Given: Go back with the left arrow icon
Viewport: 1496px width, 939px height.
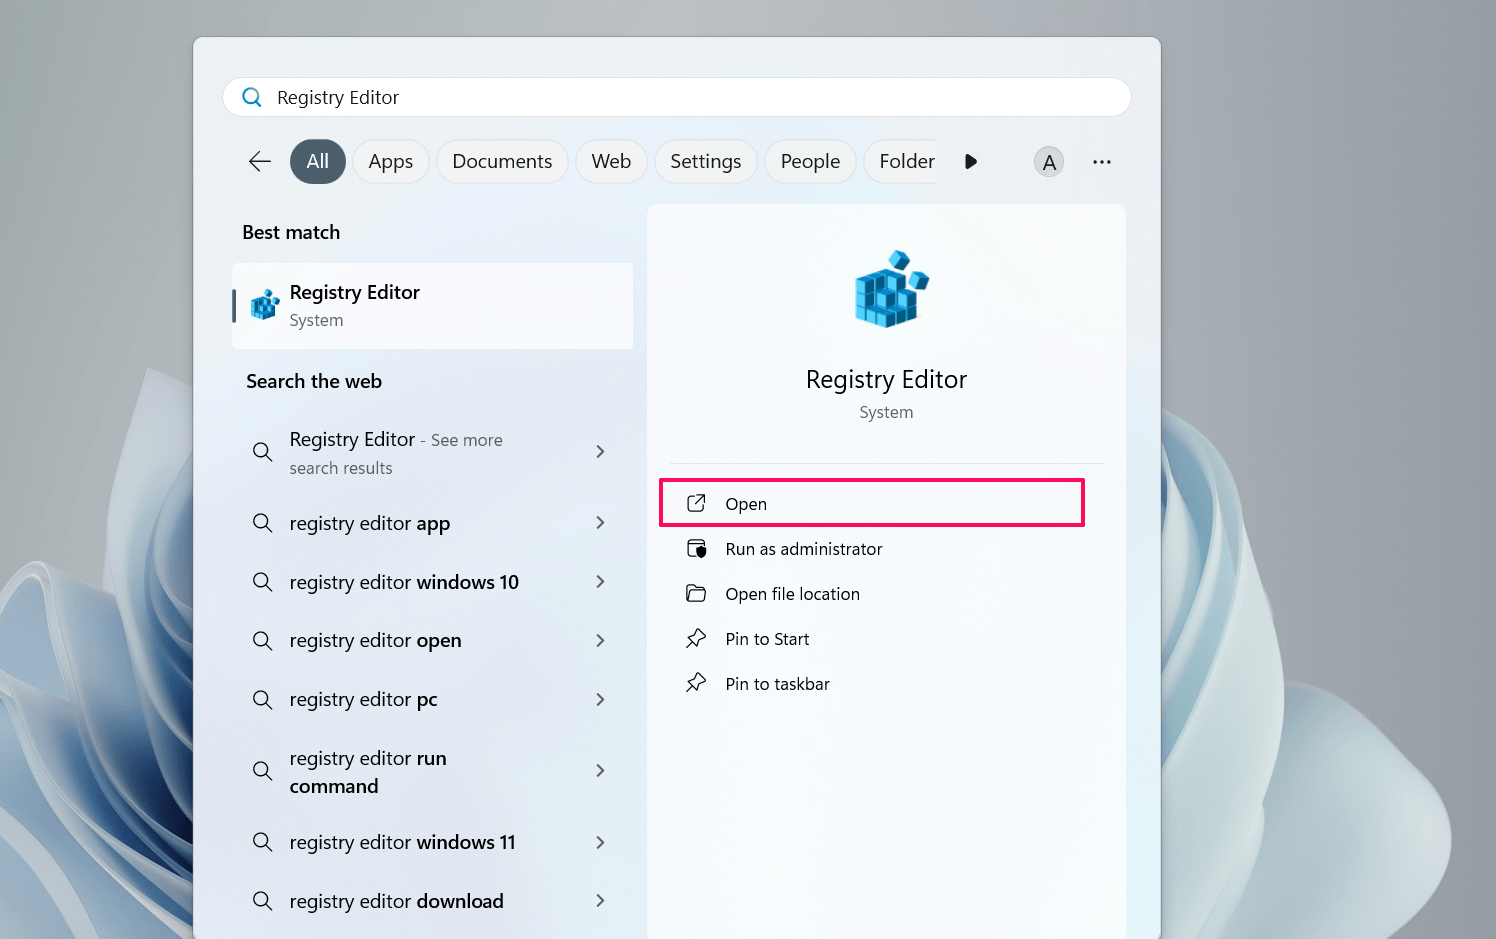Looking at the screenshot, I should point(260,162).
